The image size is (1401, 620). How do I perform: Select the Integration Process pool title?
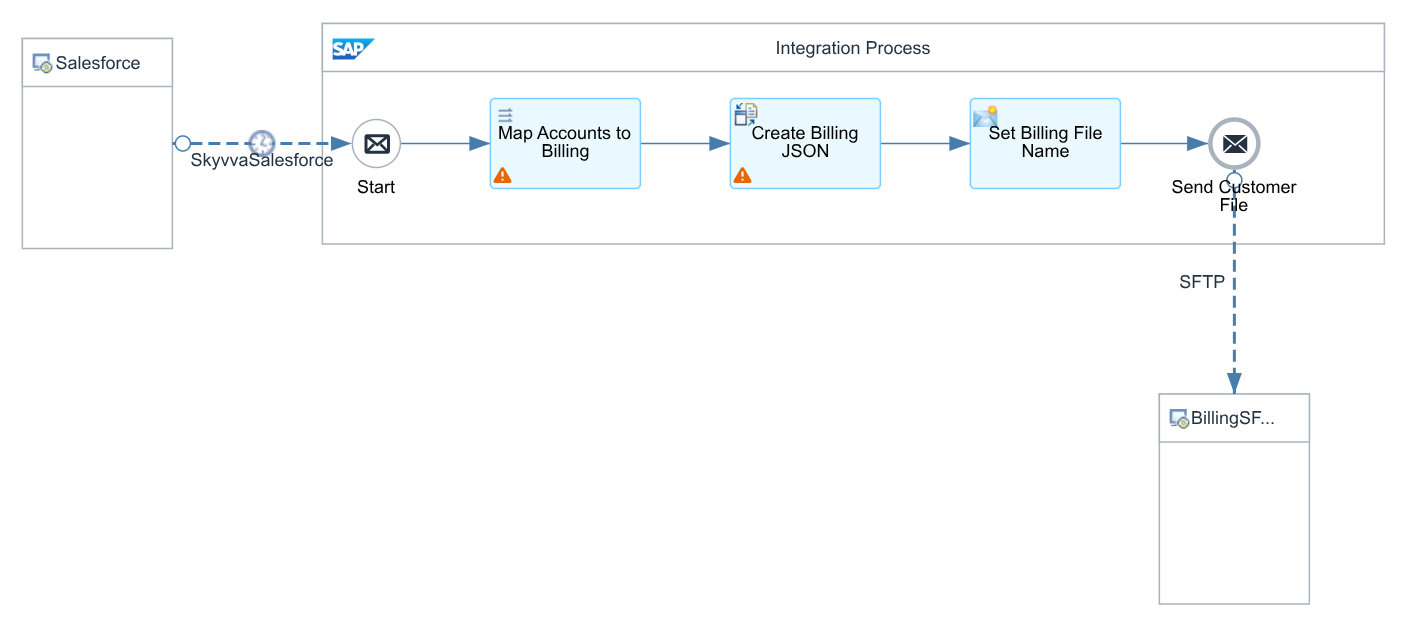(853, 48)
